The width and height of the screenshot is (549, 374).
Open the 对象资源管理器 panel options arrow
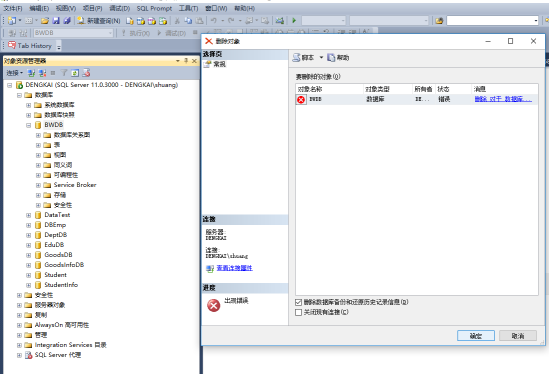coord(178,61)
